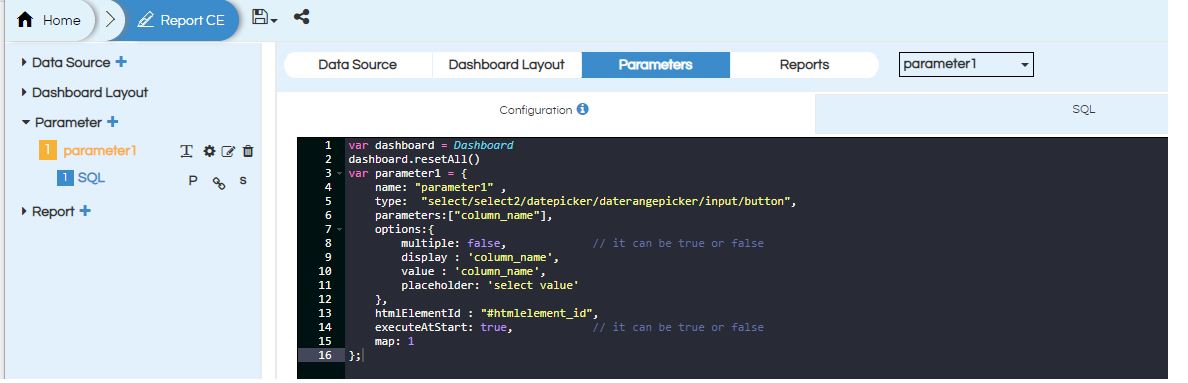The width and height of the screenshot is (1188, 383).
Task: Select the SQL item under parameter1
Action: tap(91, 178)
